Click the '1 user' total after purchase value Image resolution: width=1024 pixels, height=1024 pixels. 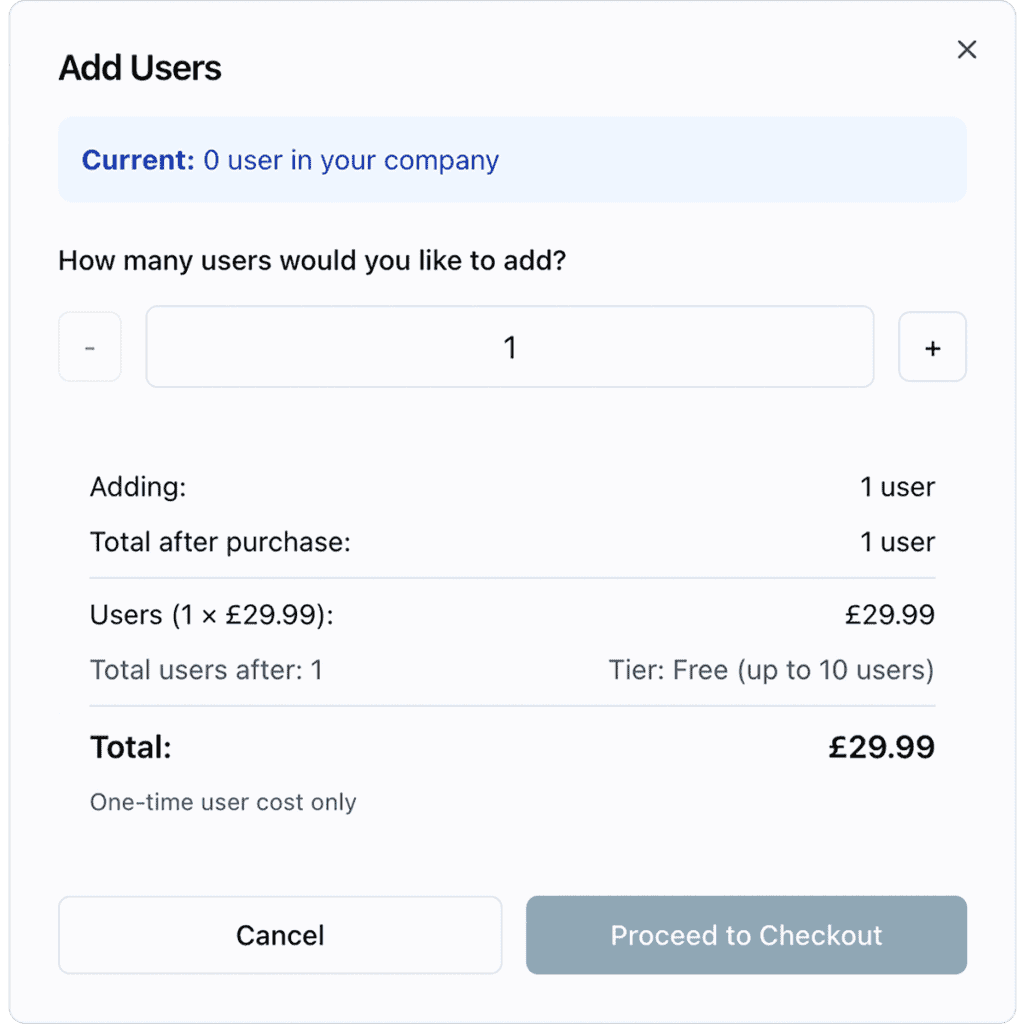897,542
